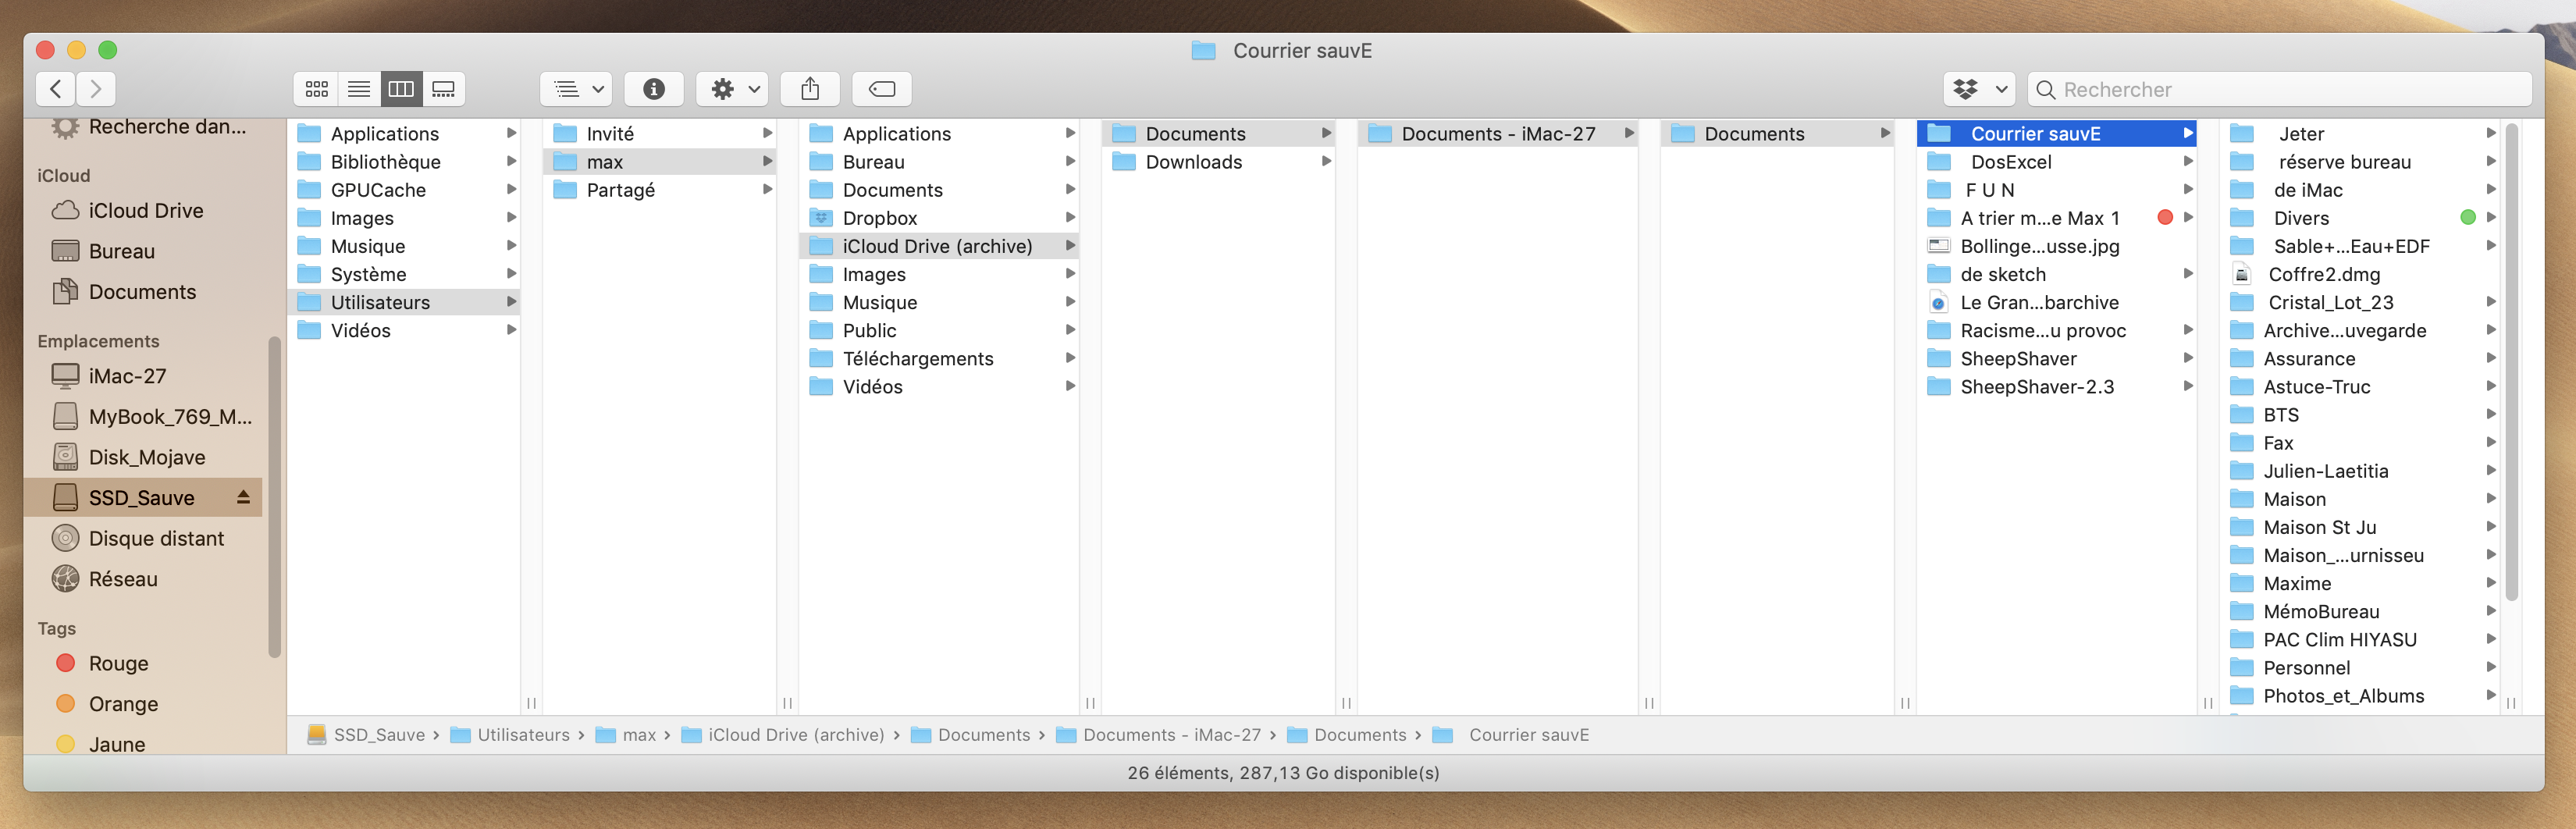Click max in the path bar
Image resolution: width=2576 pixels, height=829 pixels.
pos(626,735)
